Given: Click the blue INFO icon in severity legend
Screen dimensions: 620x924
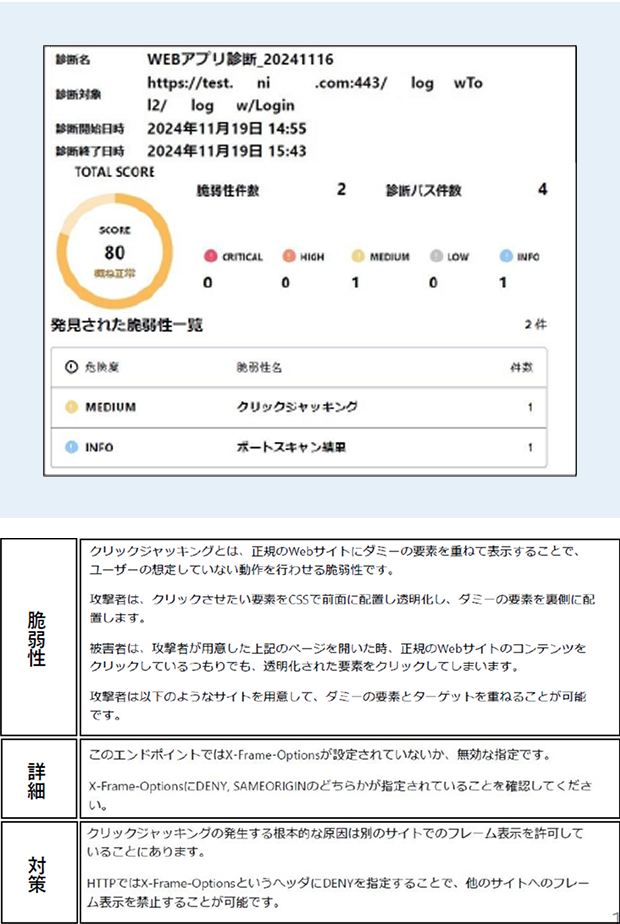Looking at the screenshot, I should tap(504, 257).
